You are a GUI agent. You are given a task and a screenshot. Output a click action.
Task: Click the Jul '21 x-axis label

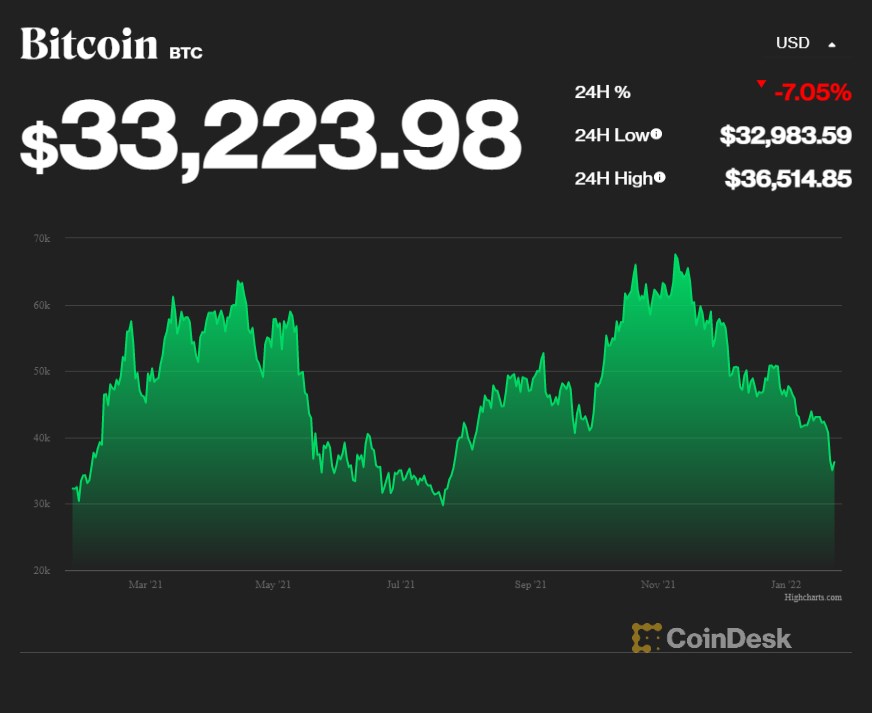[x=400, y=584]
